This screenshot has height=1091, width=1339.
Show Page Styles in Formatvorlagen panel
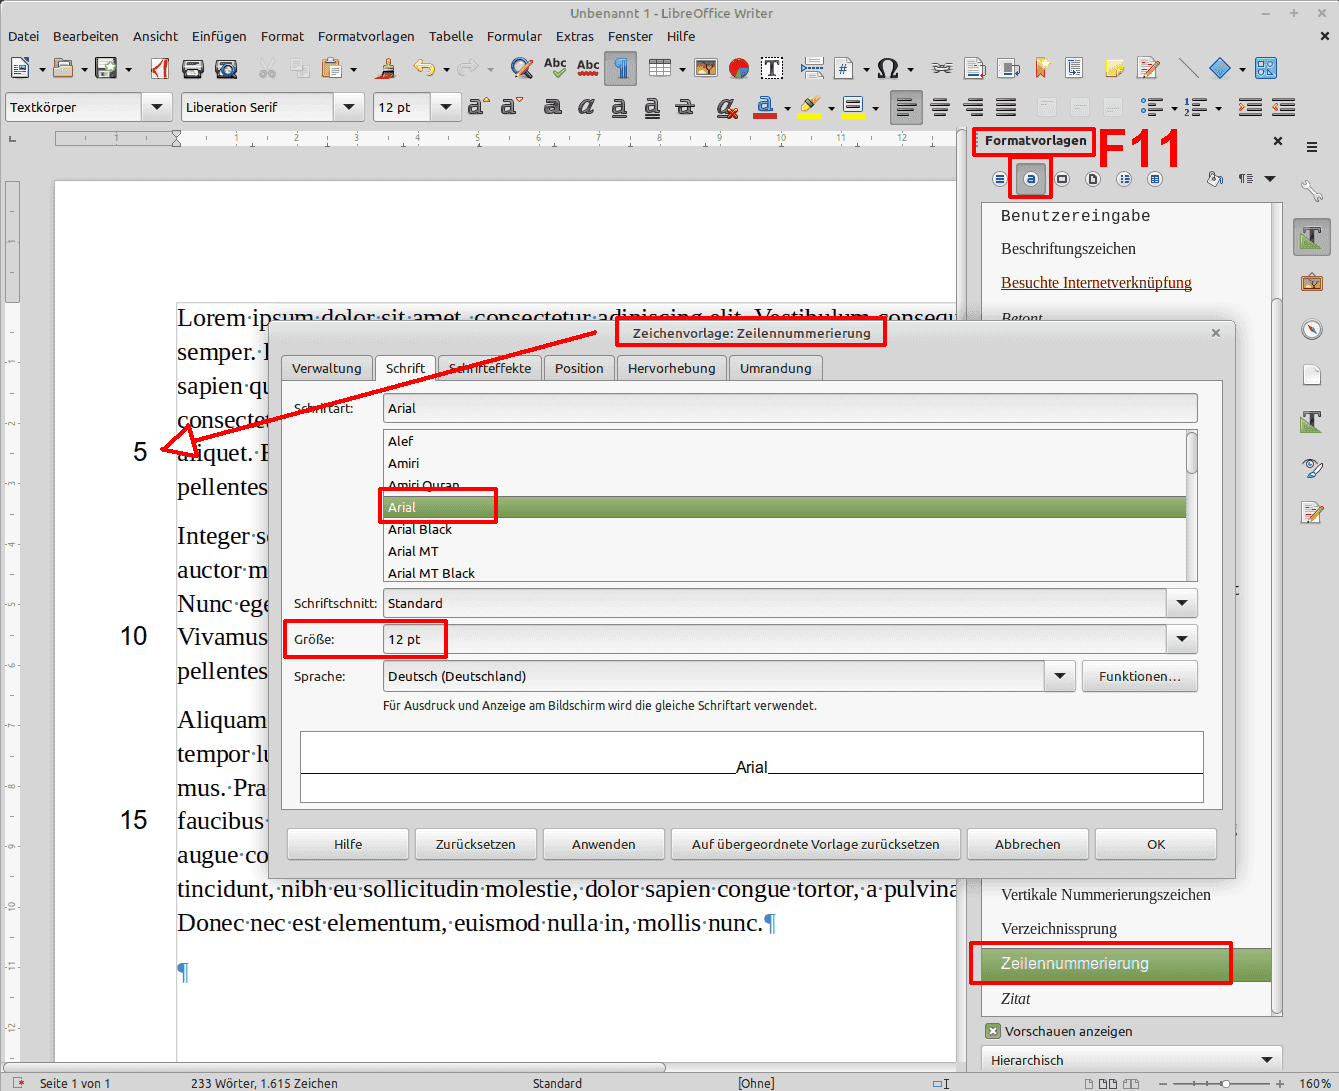1093,179
